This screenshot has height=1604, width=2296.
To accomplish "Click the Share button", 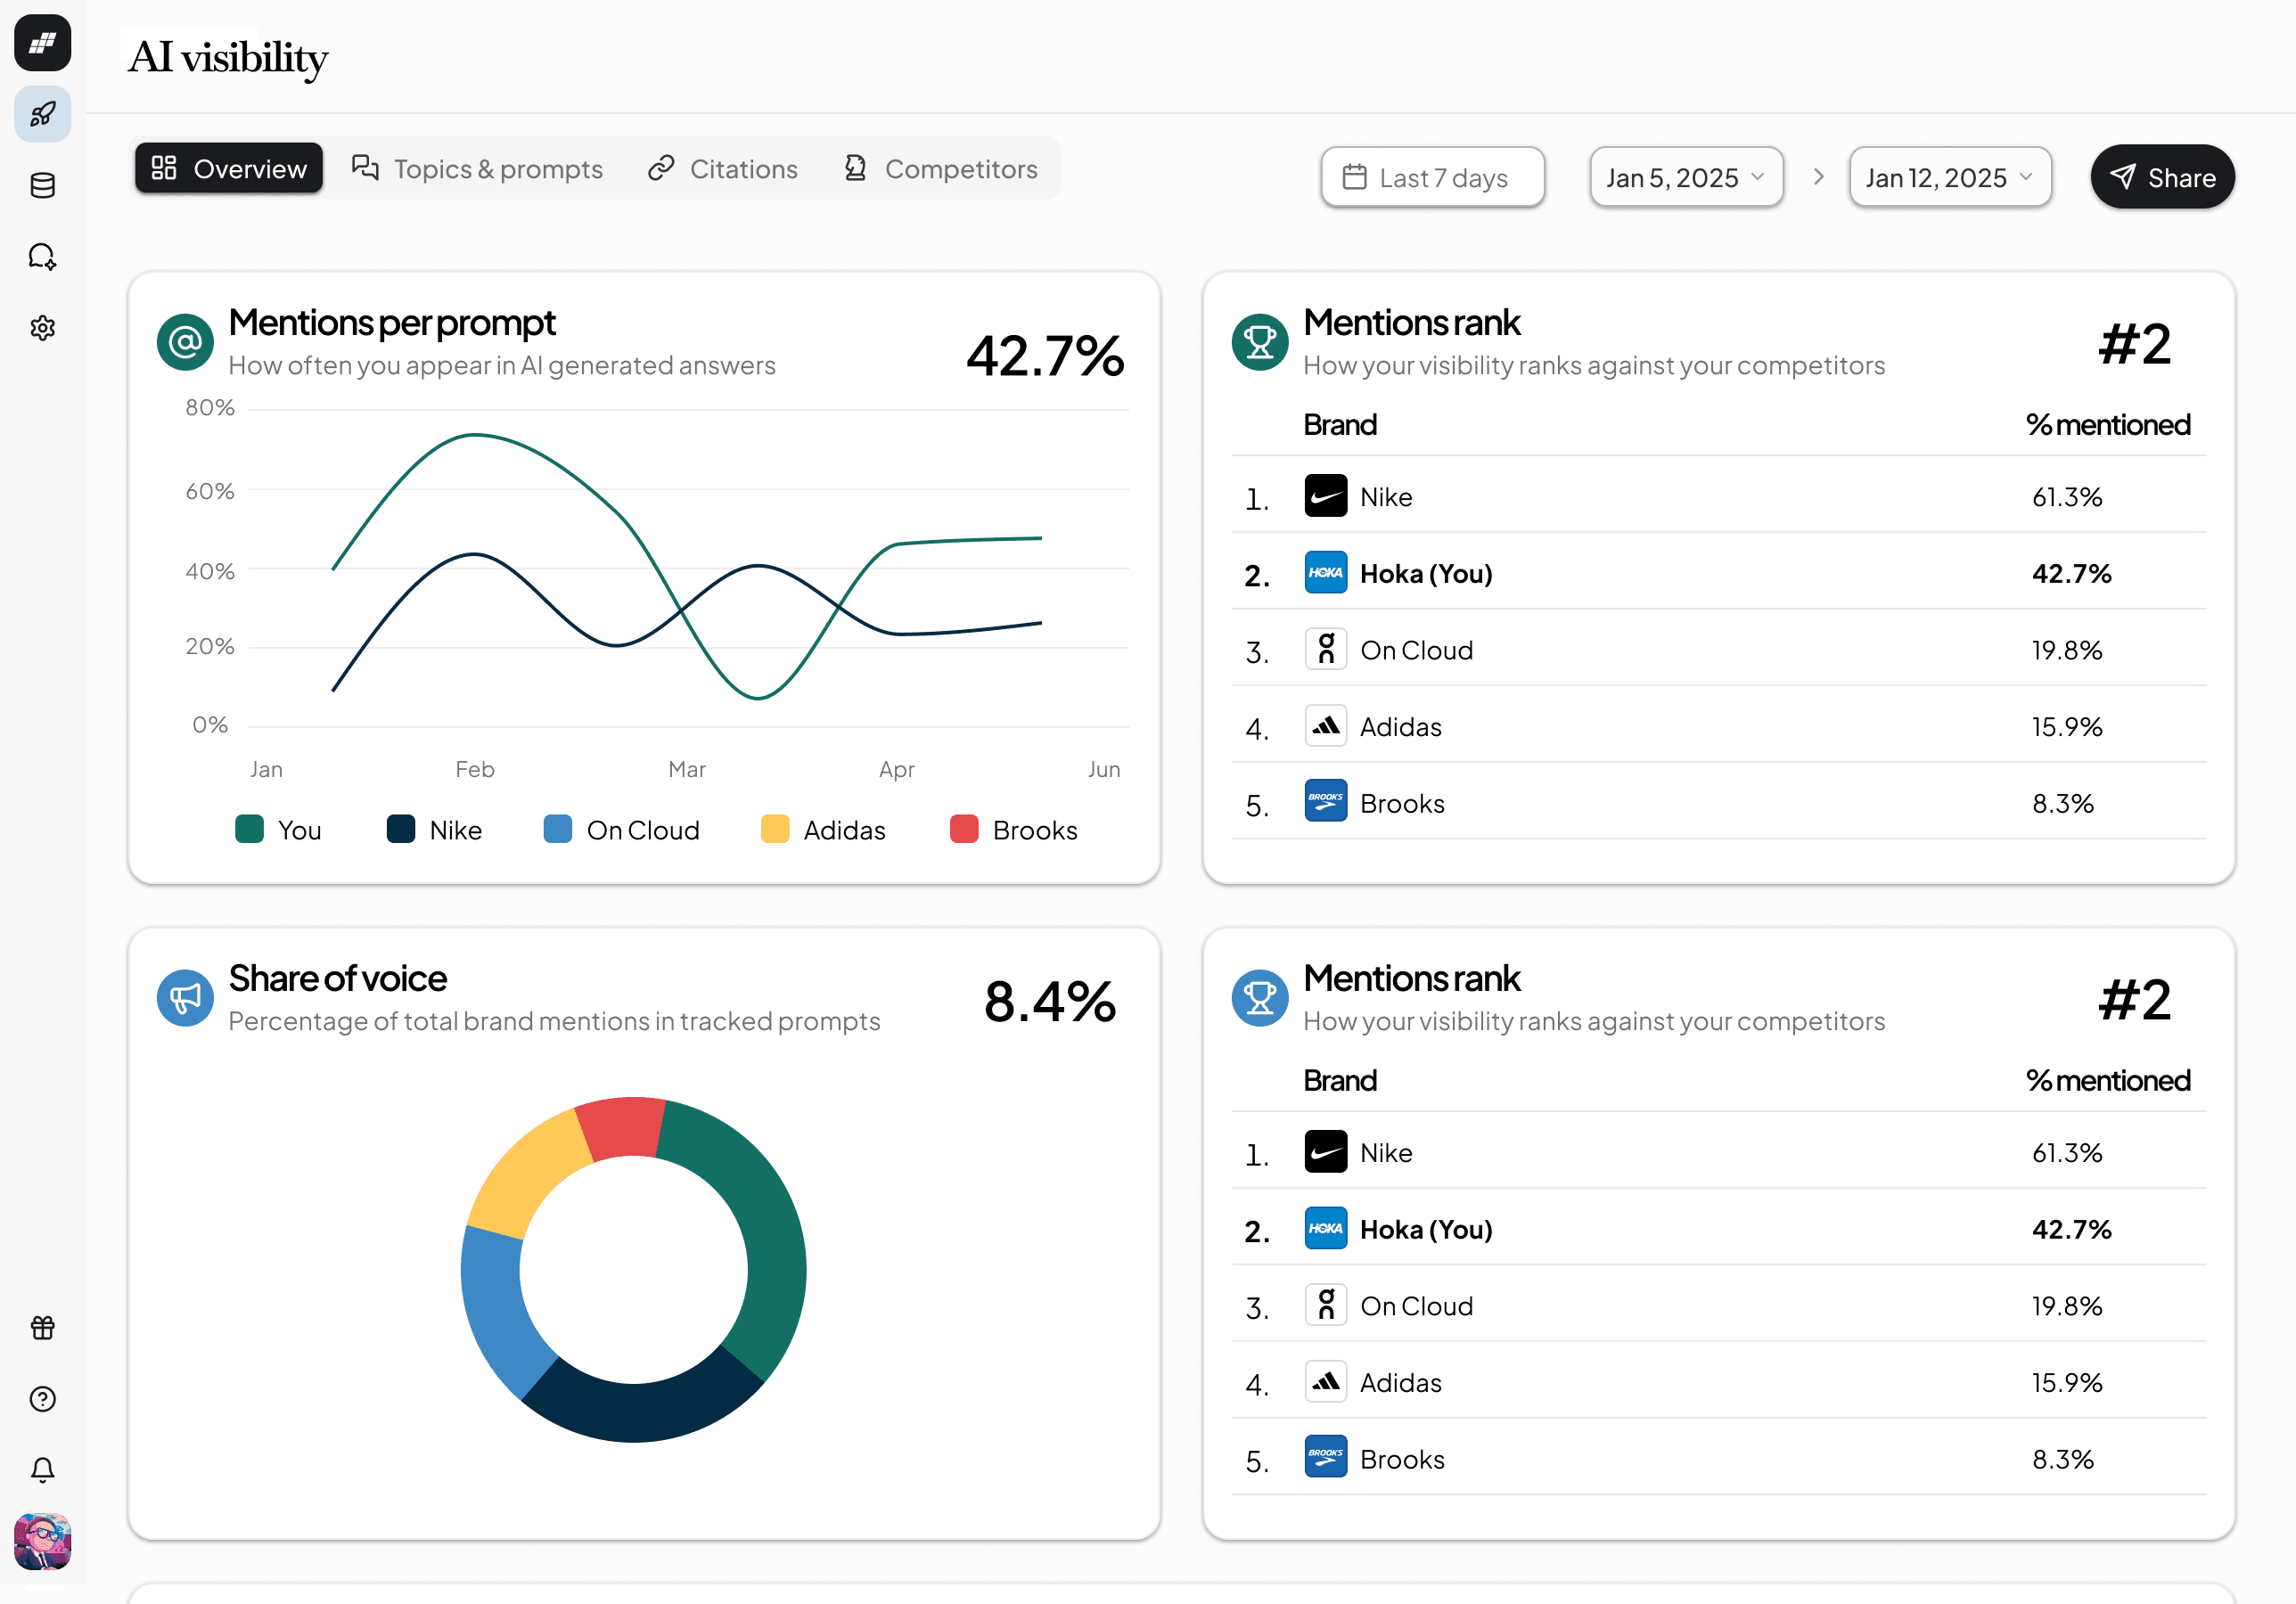I will 2162,177.
